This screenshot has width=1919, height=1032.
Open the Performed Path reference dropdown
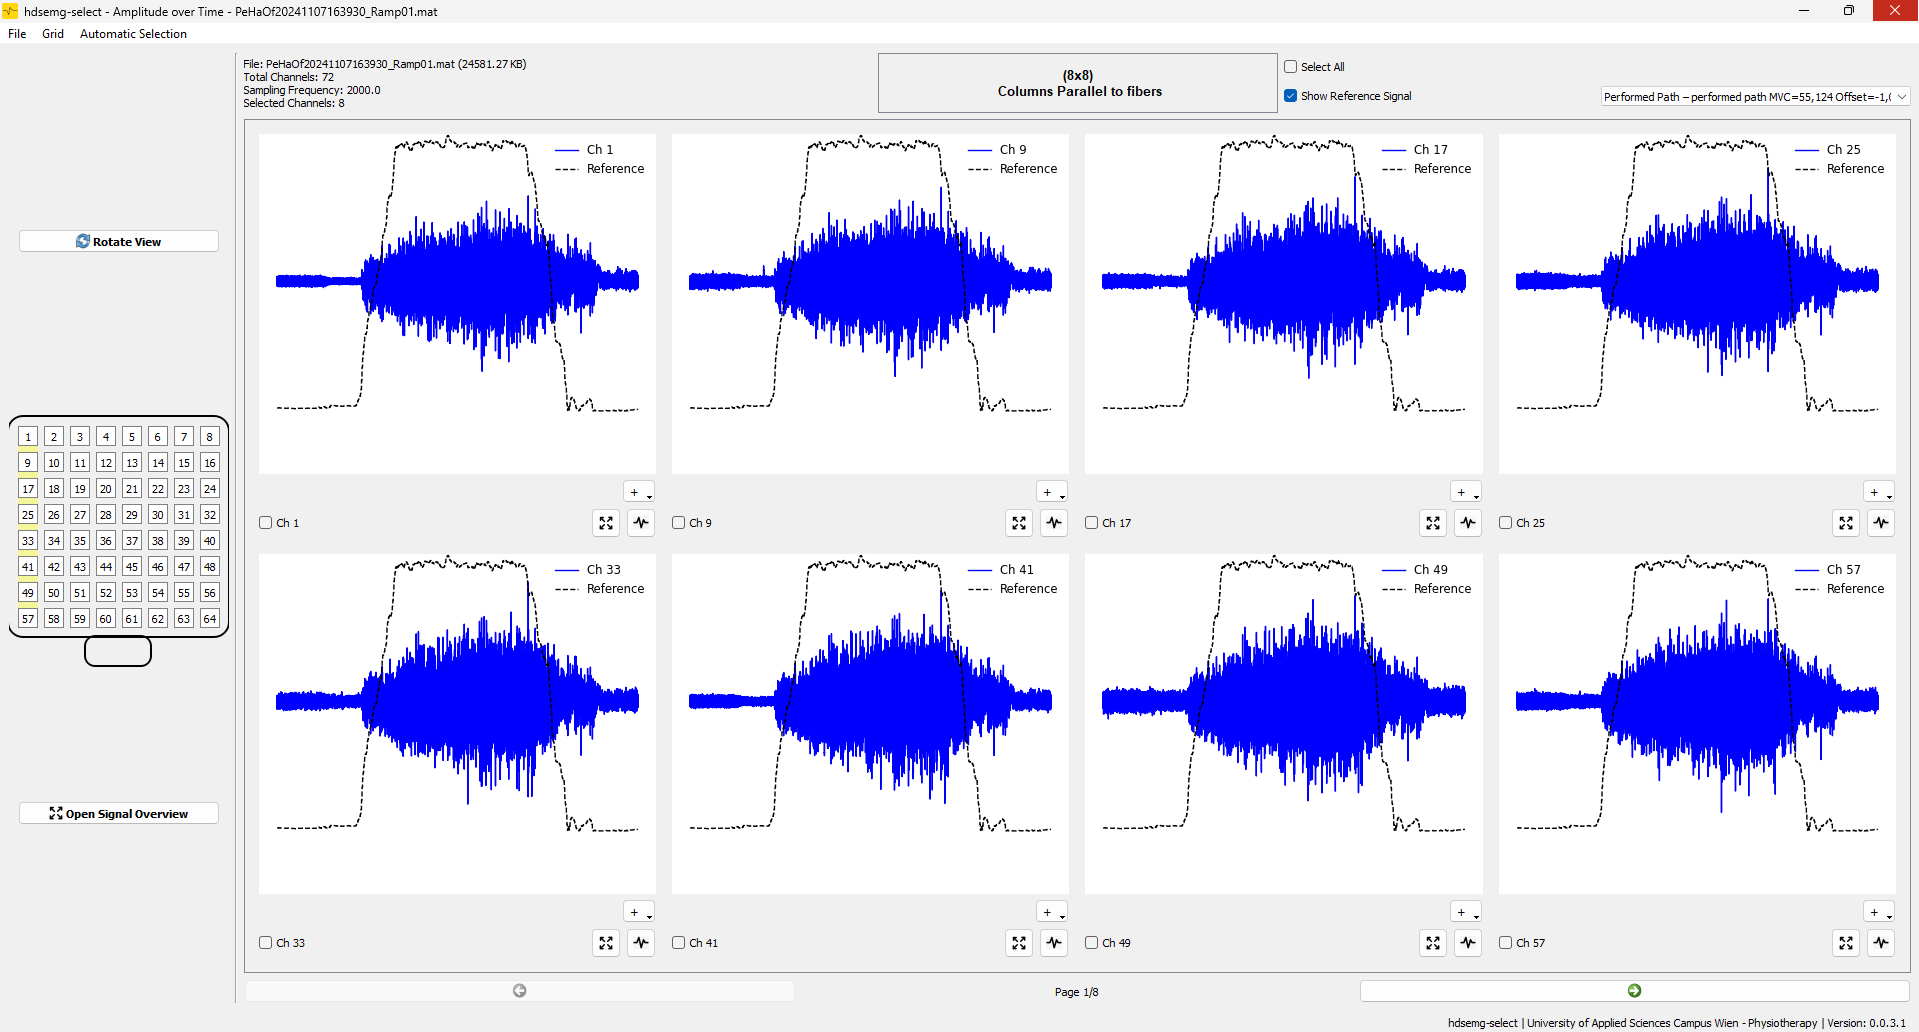click(x=1755, y=97)
